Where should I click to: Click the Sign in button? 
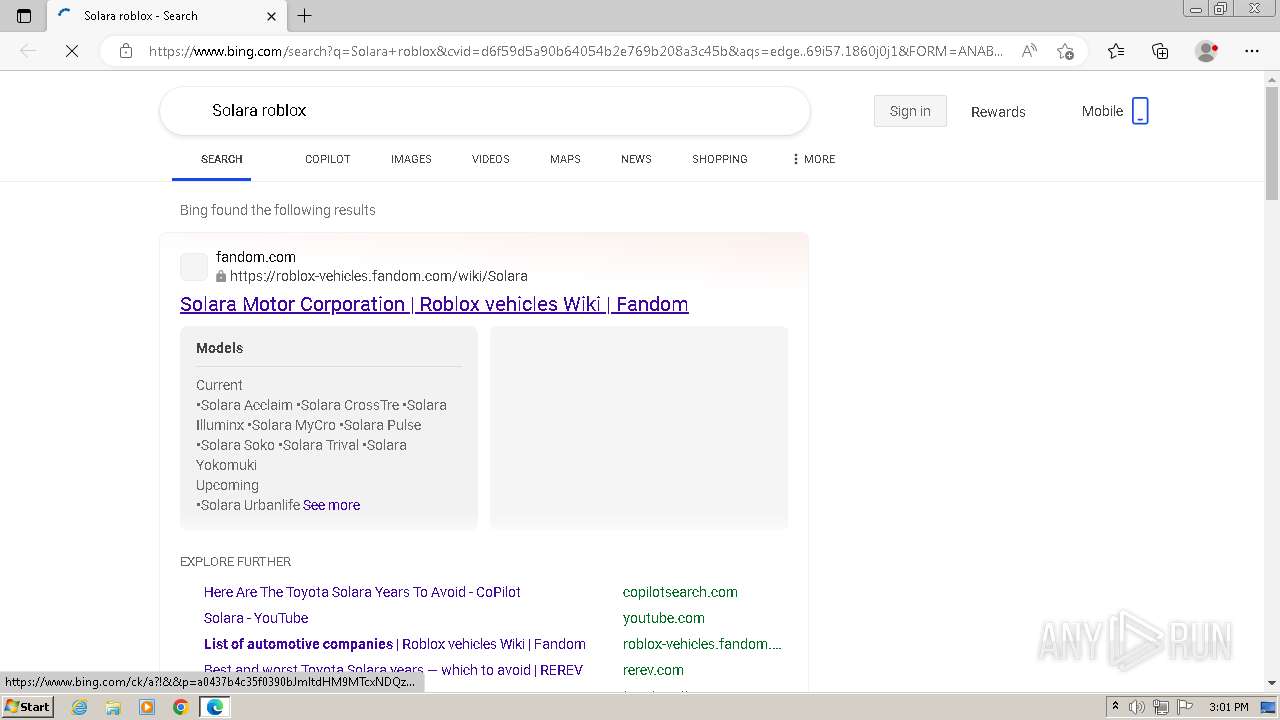(x=910, y=111)
